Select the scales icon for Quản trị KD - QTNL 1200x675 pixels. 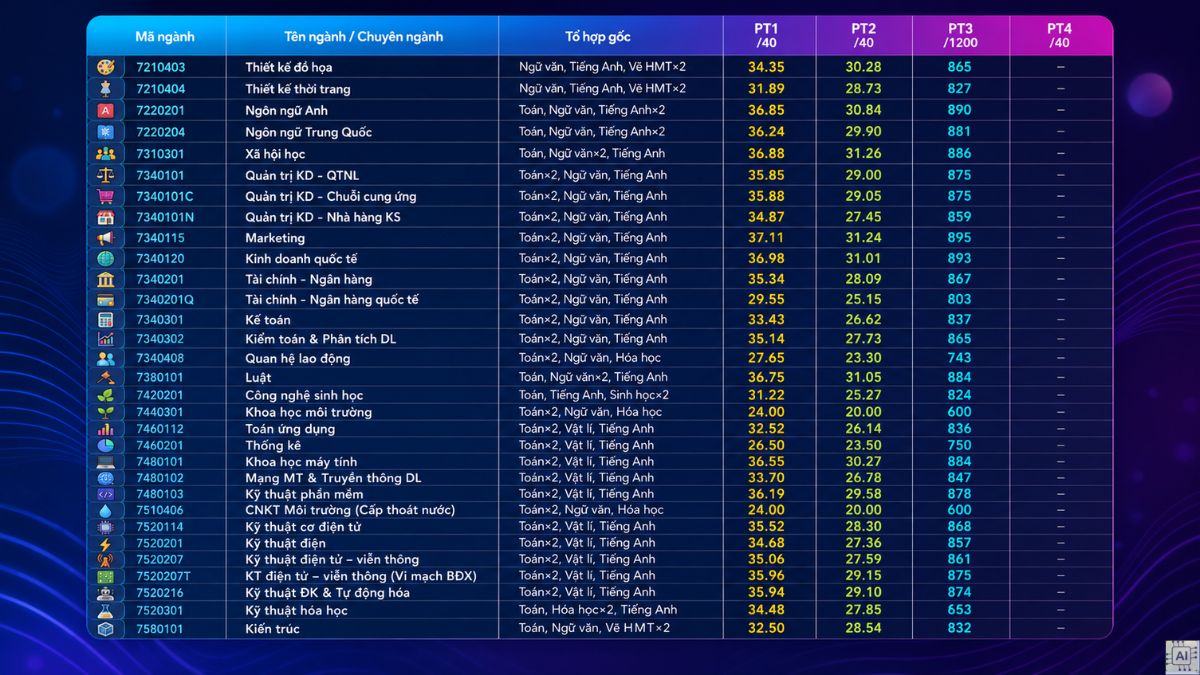click(x=106, y=175)
